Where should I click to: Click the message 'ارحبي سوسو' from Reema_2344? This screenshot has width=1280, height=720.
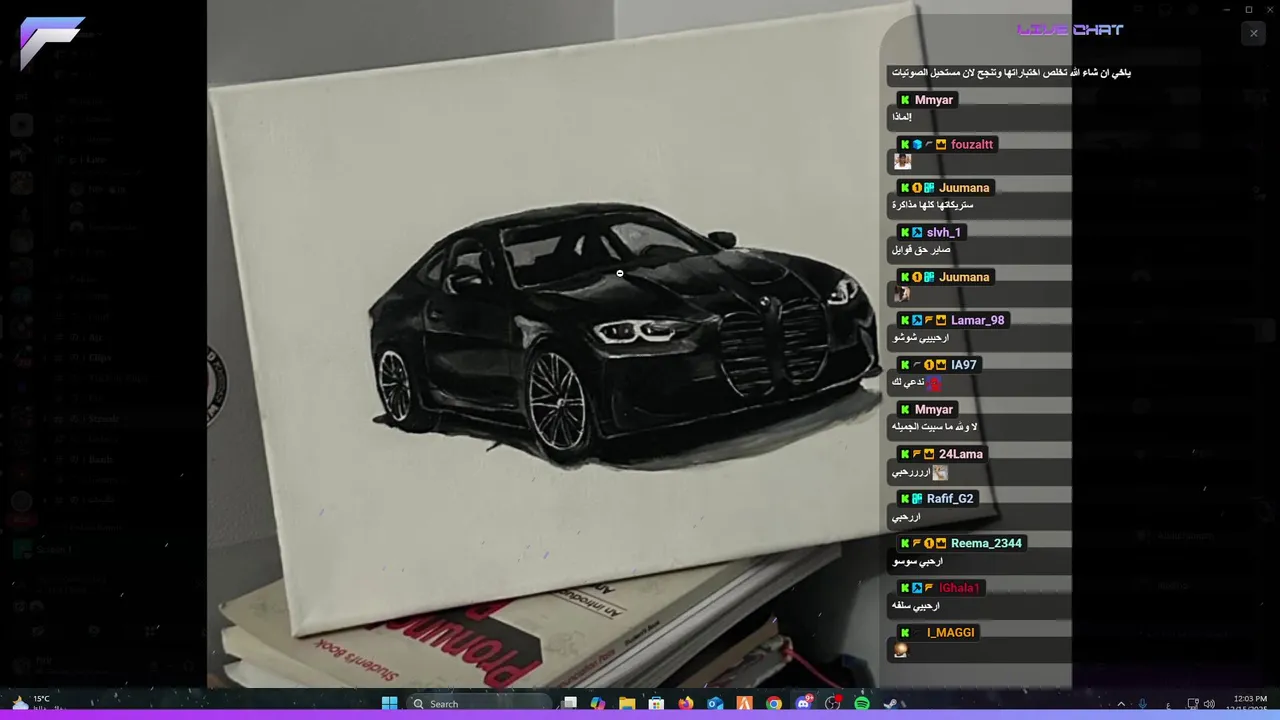coord(918,561)
